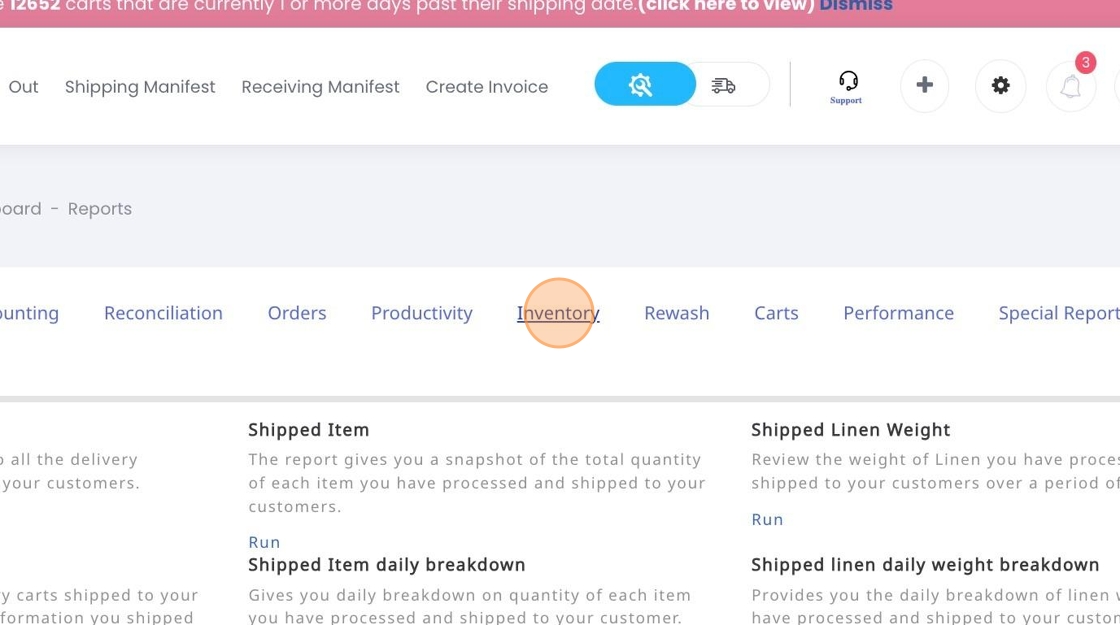The image size is (1120, 625).
Task: Open the notifications bell icon
Action: 1071,87
